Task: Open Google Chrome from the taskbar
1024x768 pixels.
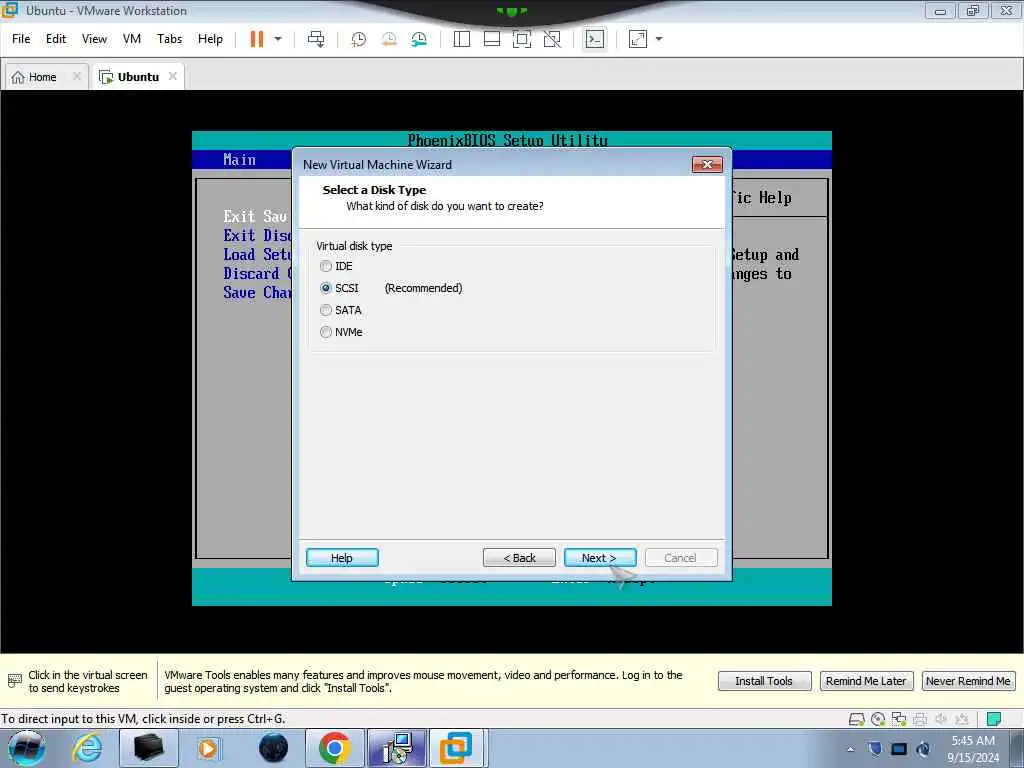Action: 334,748
